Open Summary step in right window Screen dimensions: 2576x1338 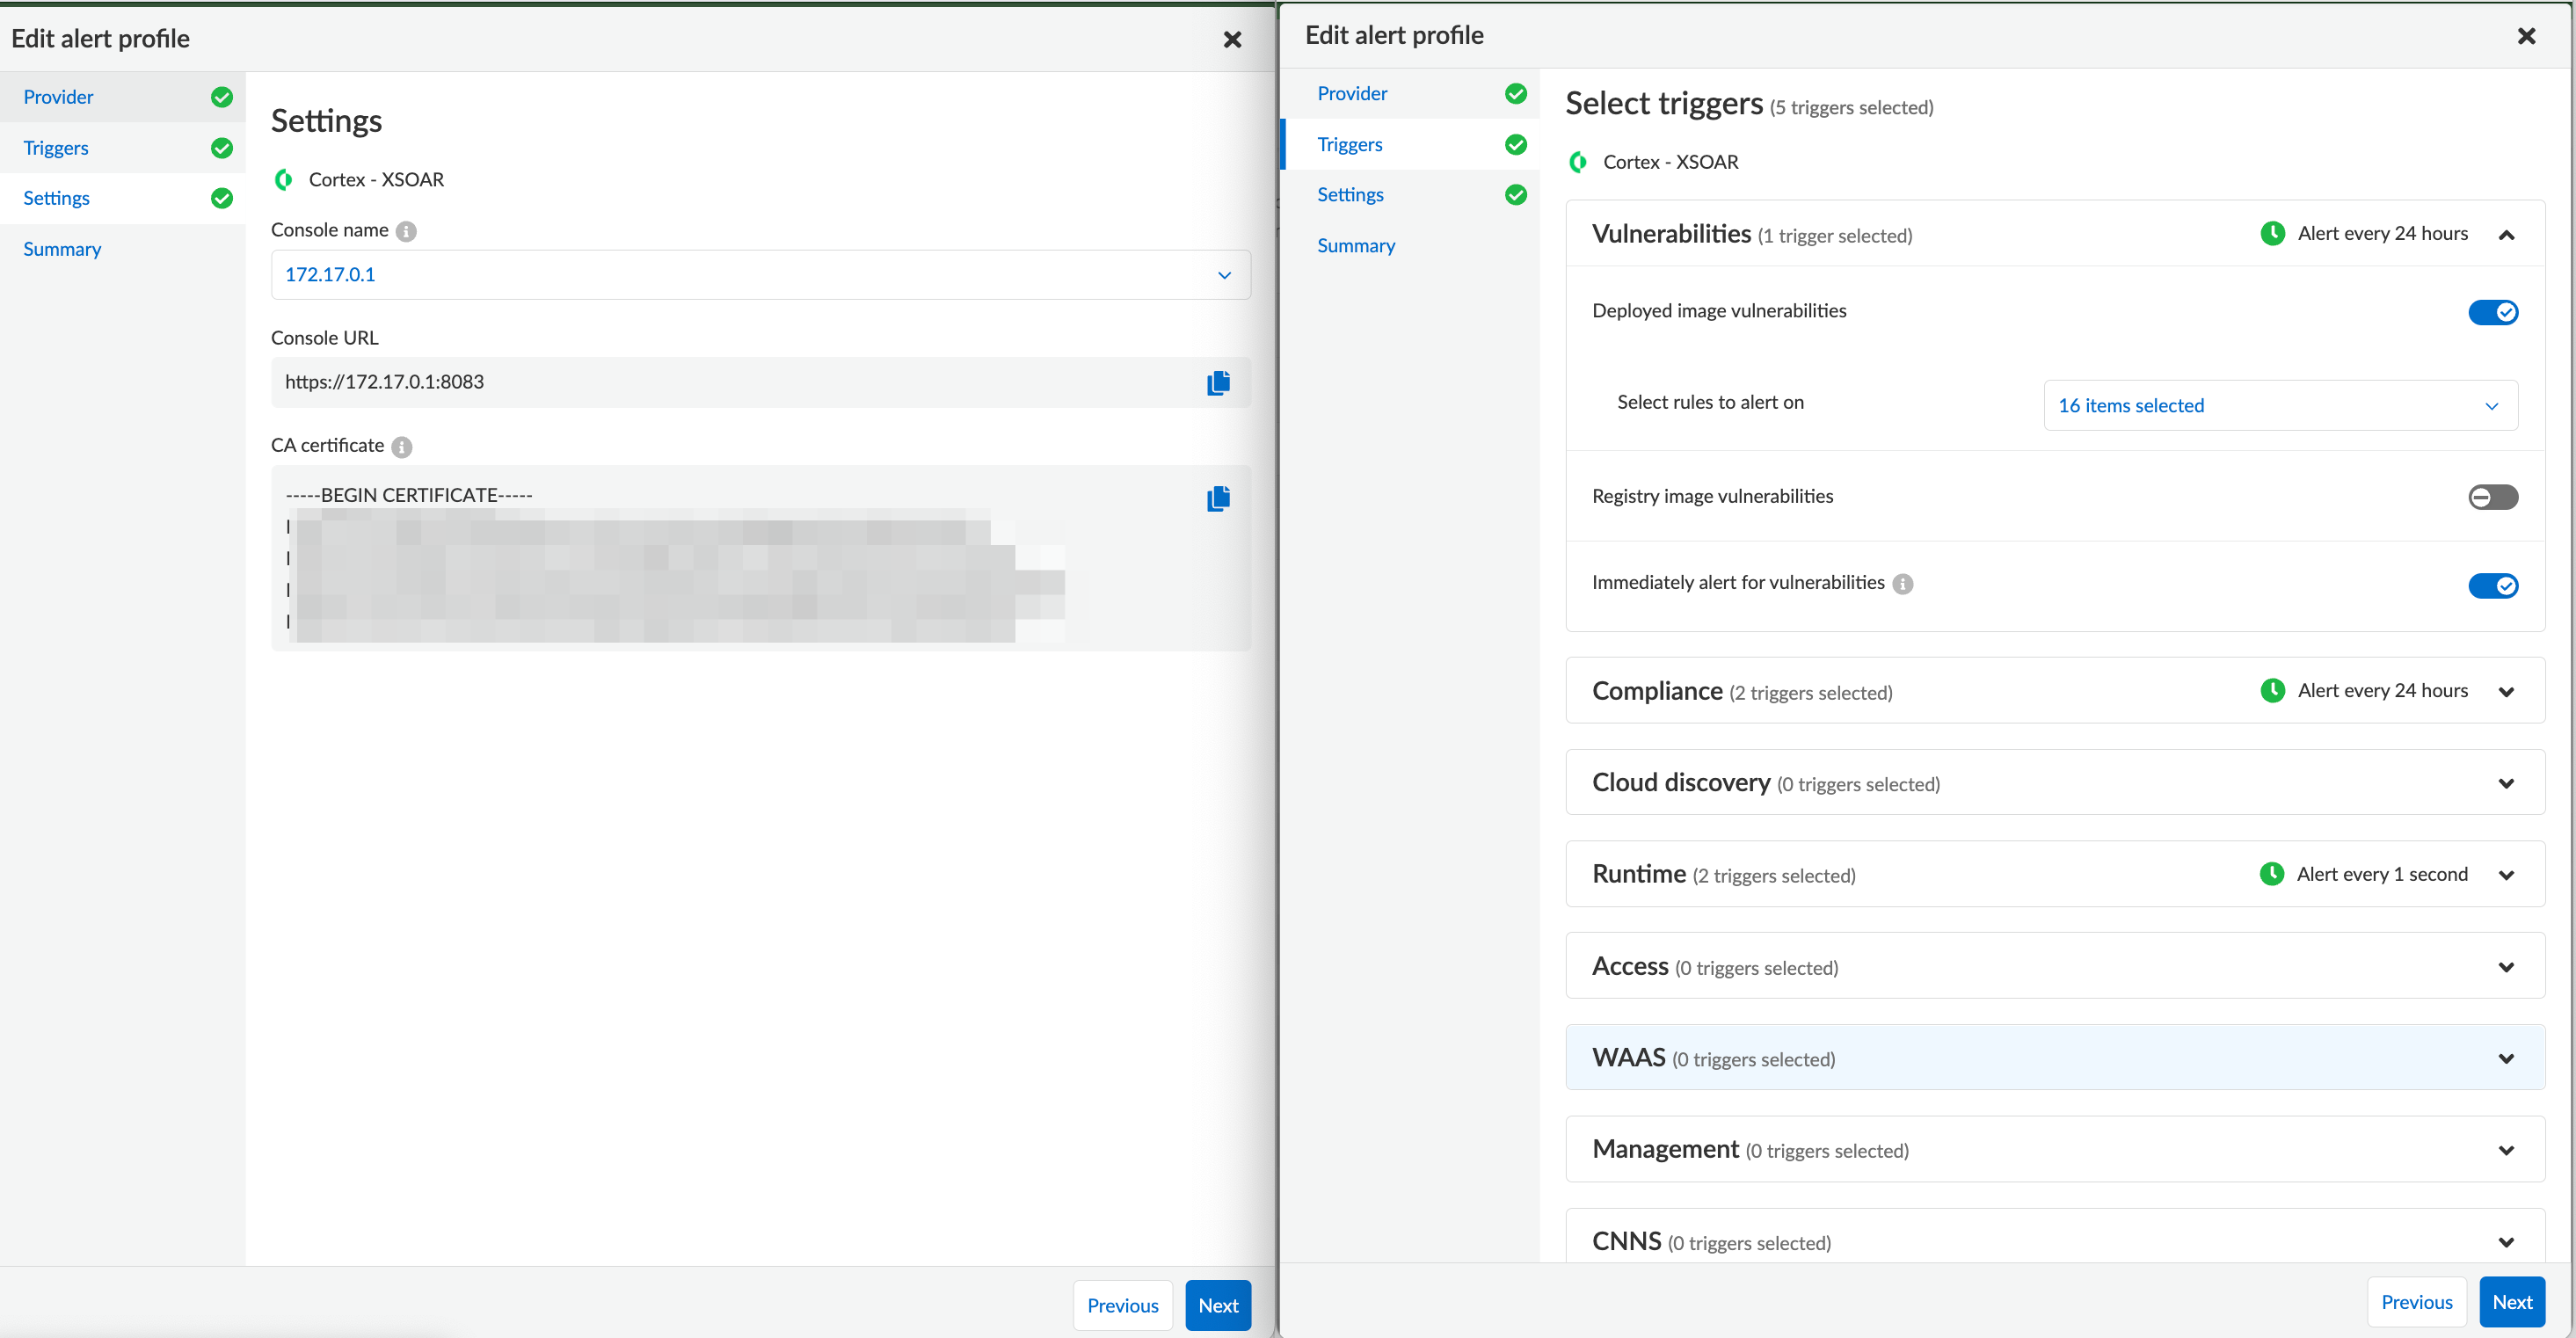pyautogui.click(x=1410, y=246)
